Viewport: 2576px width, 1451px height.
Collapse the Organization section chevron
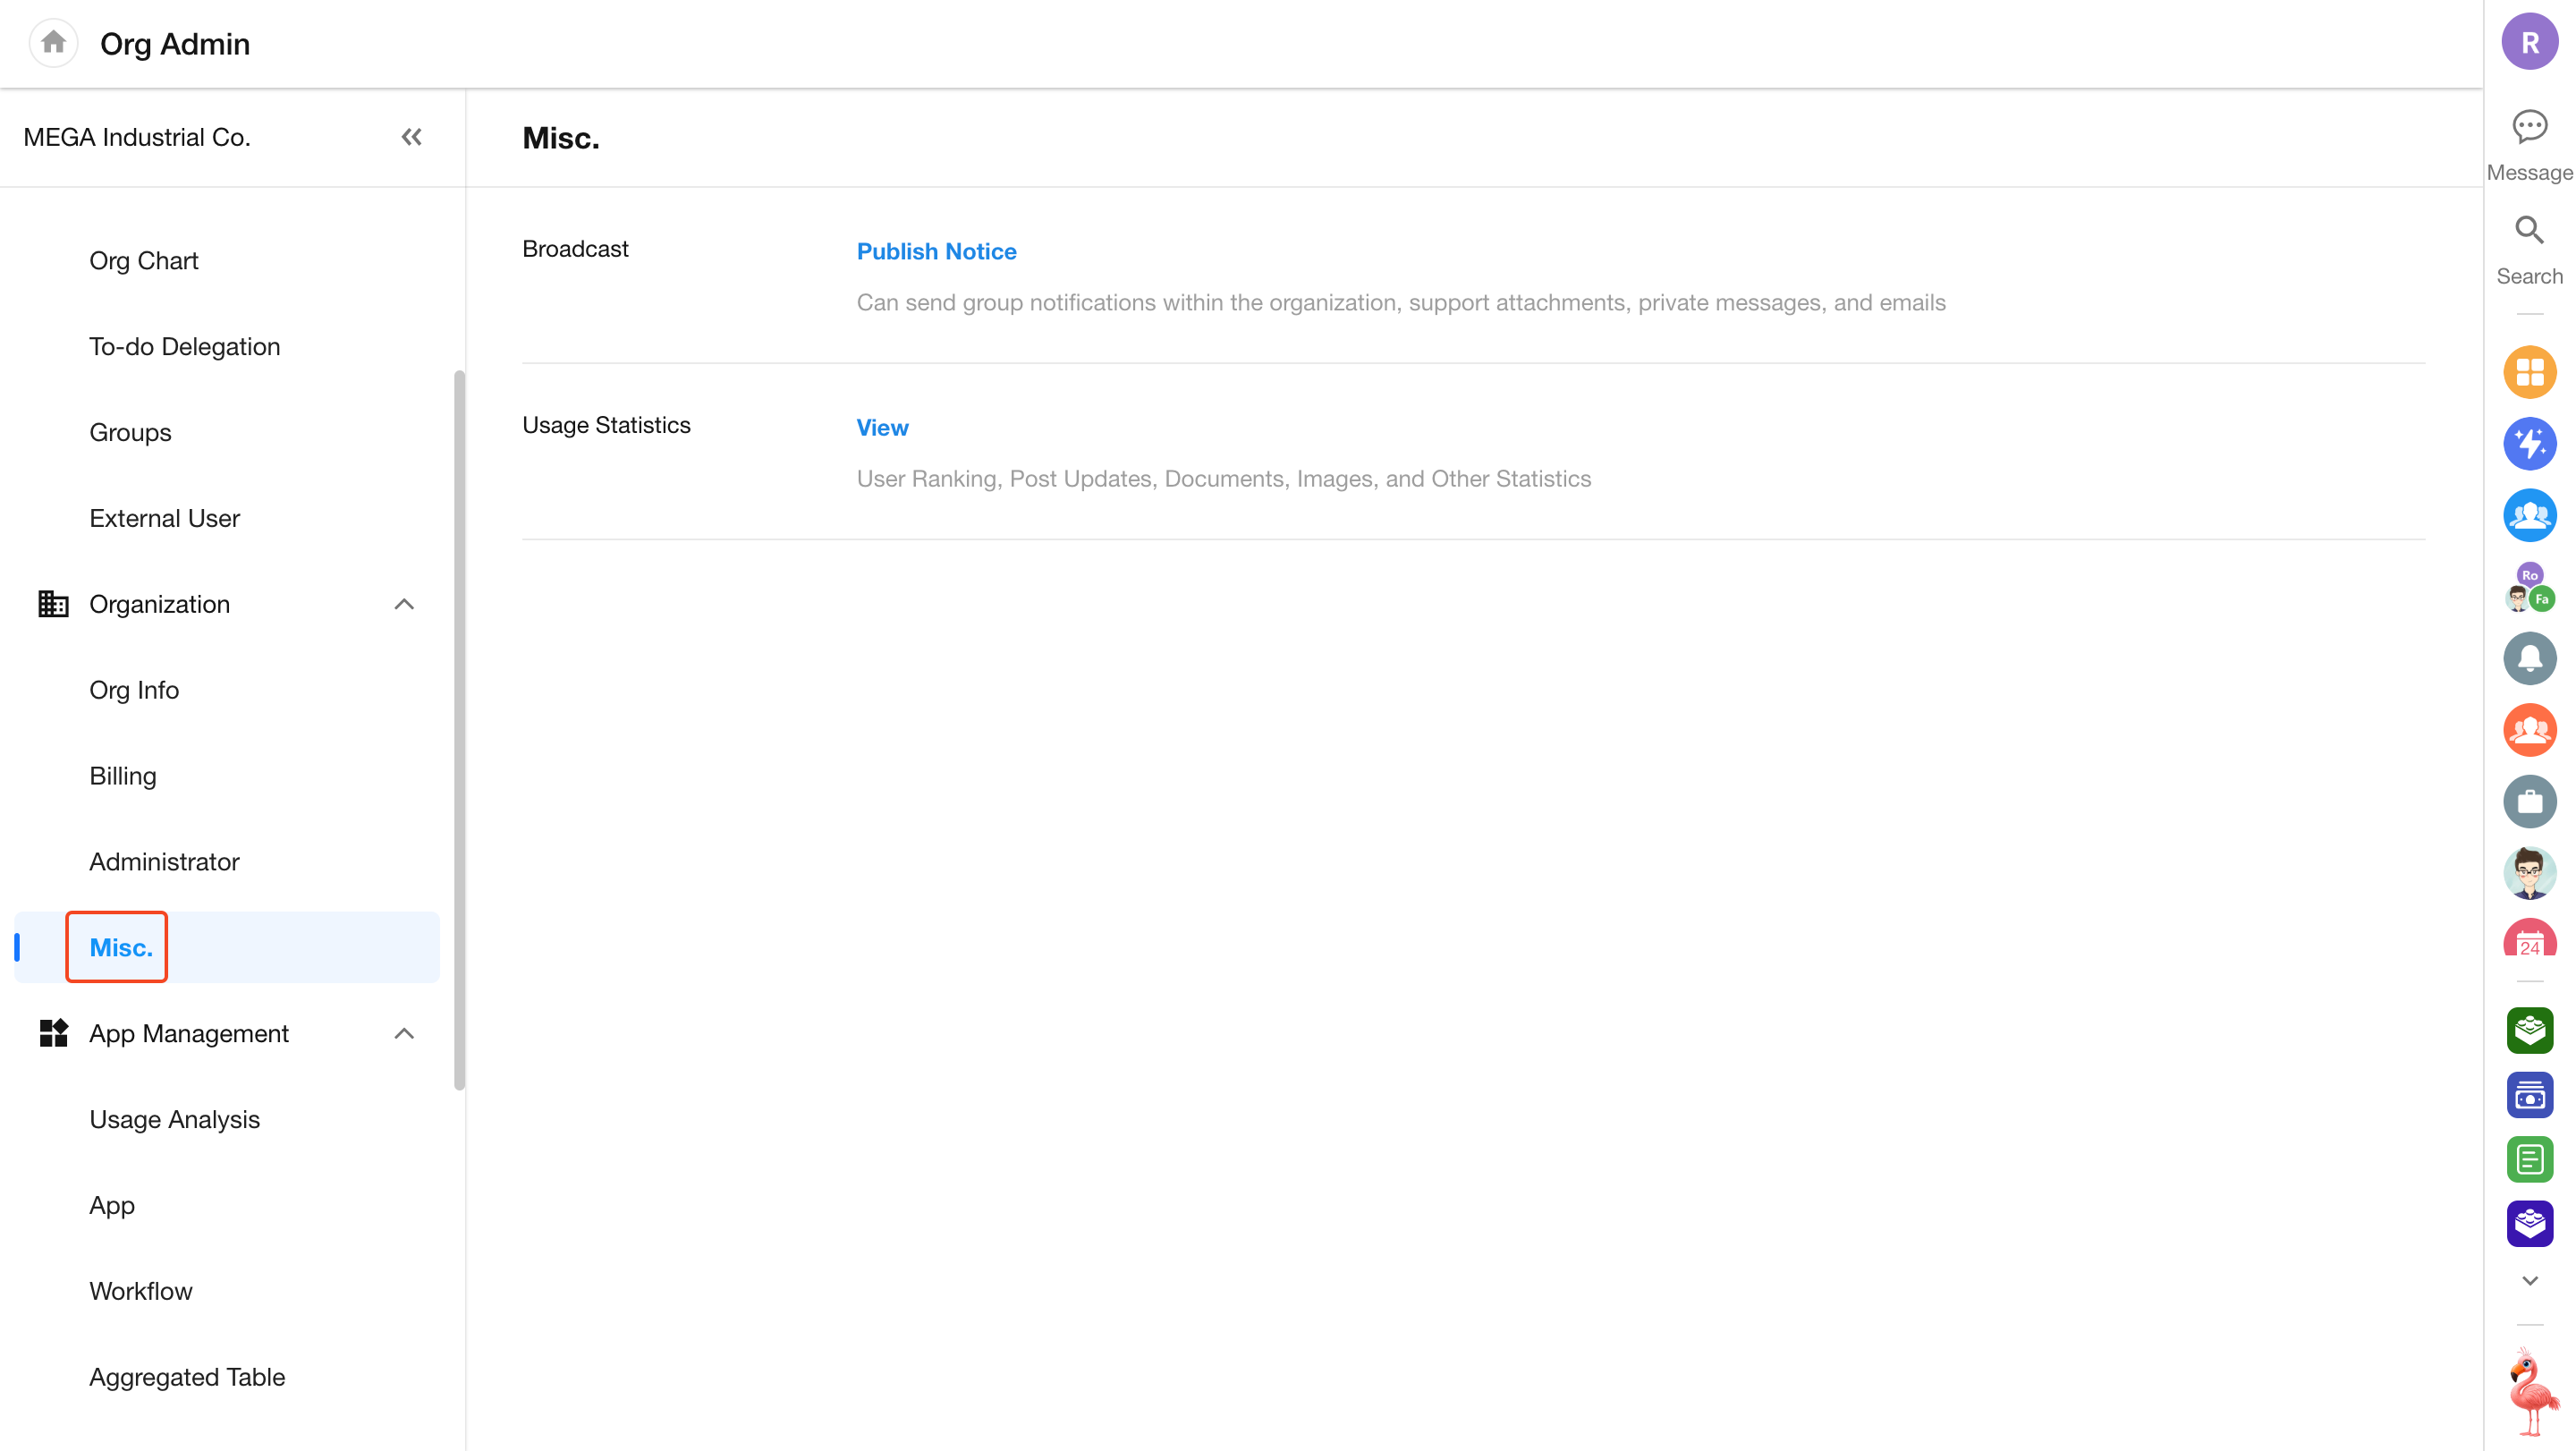[404, 604]
